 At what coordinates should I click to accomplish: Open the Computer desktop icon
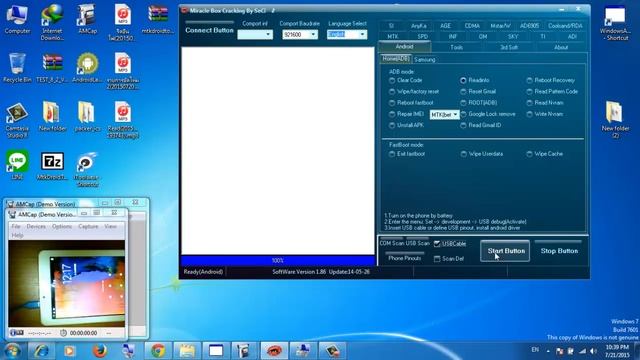(x=17, y=20)
